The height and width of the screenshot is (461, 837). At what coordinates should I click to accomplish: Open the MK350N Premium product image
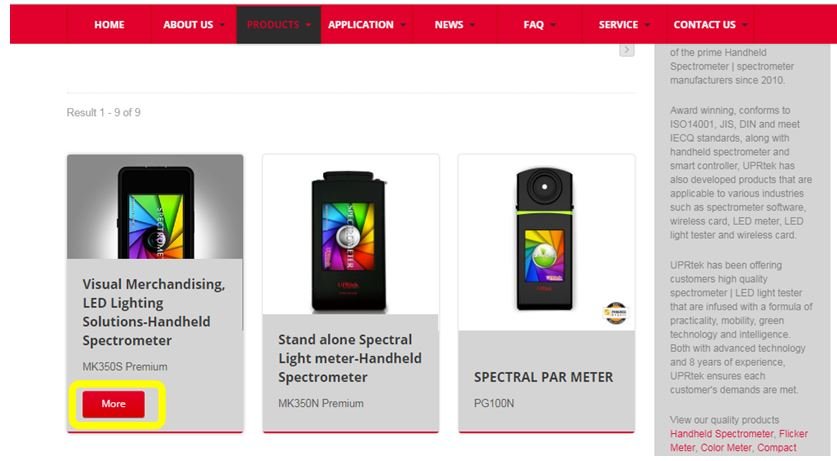(x=351, y=235)
